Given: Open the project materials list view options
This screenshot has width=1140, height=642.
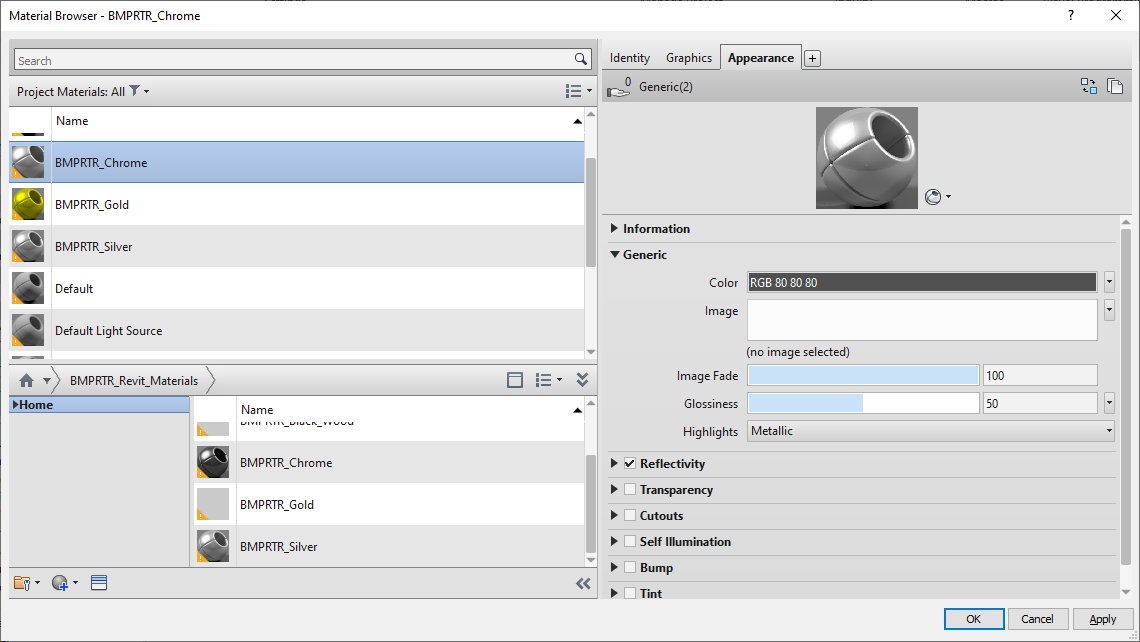Looking at the screenshot, I should (x=579, y=91).
